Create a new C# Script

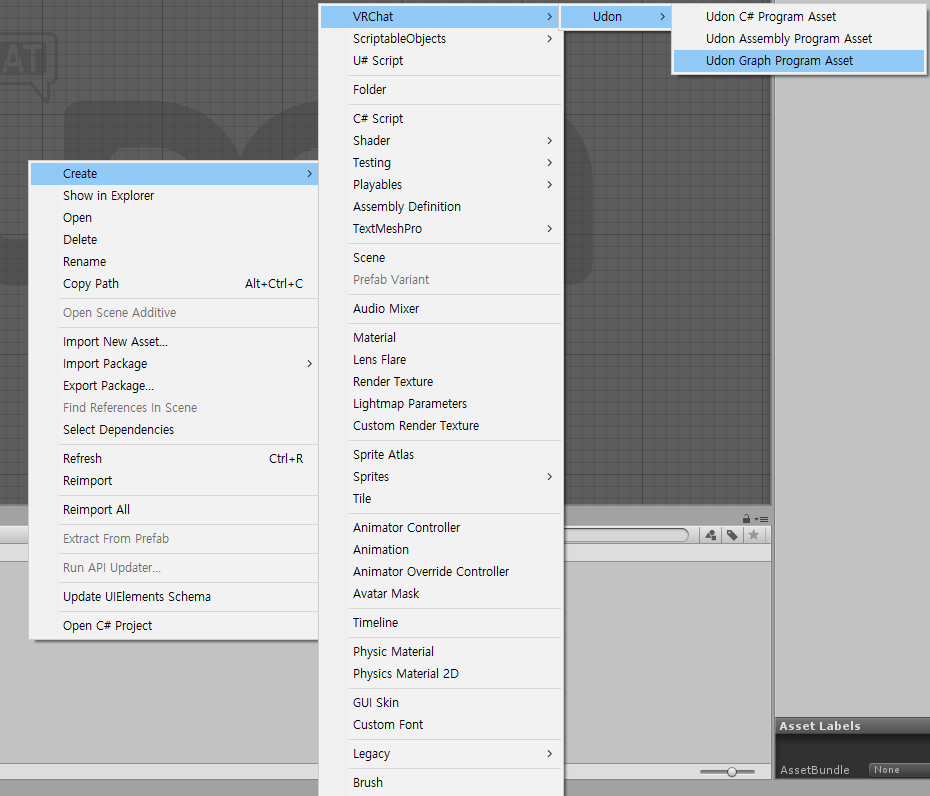click(439, 119)
